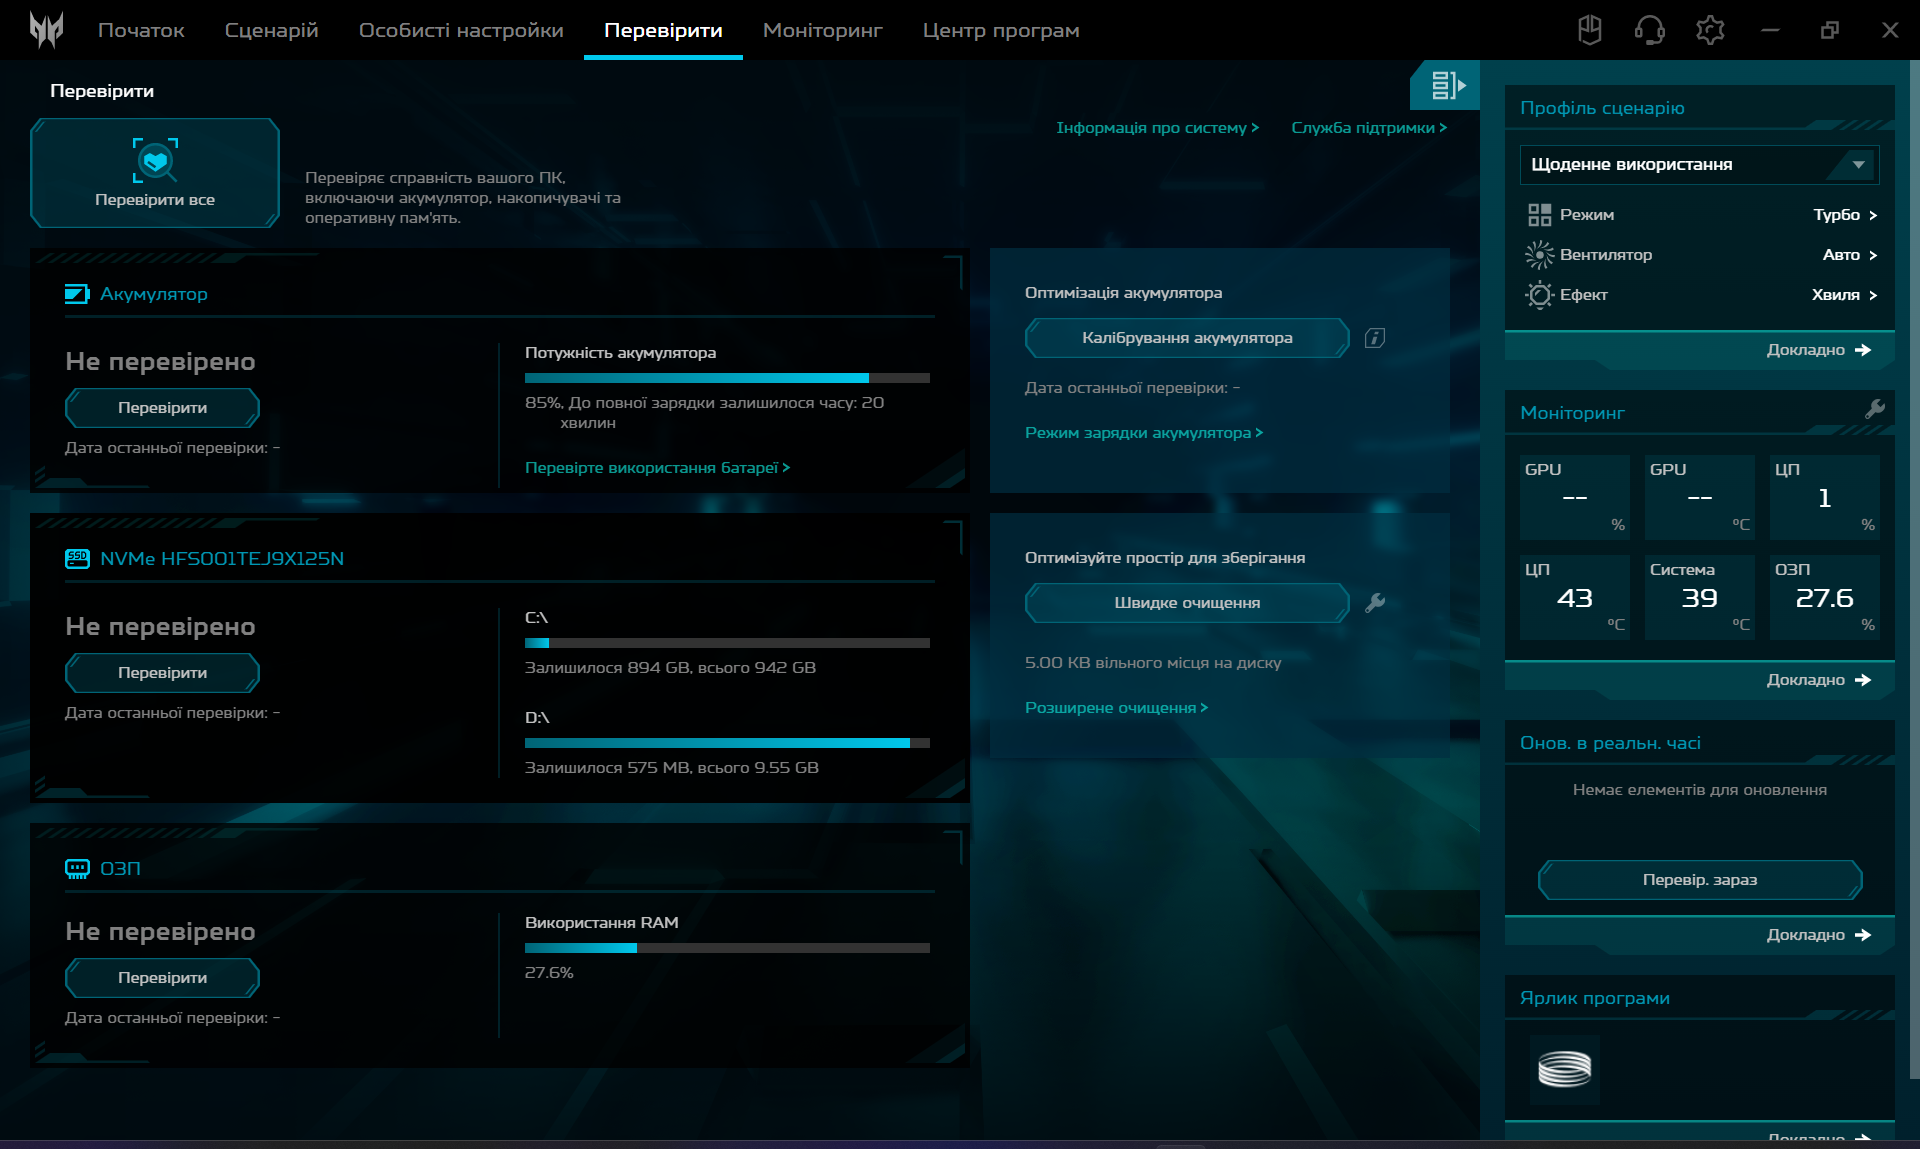Viewport: 1920px width, 1149px height.
Task: Click the info icon near Калібрування акумулятора
Action: pos(1375,338)
